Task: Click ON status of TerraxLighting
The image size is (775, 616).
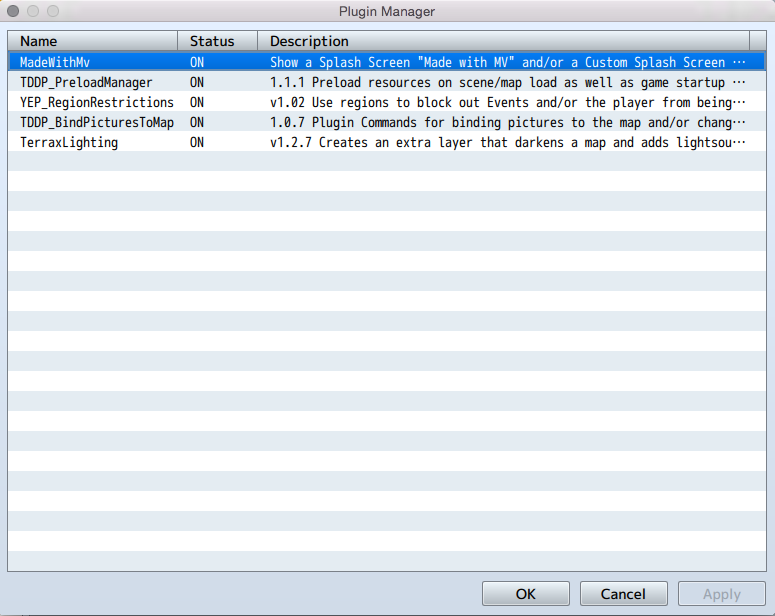Action: pos(197,142)
